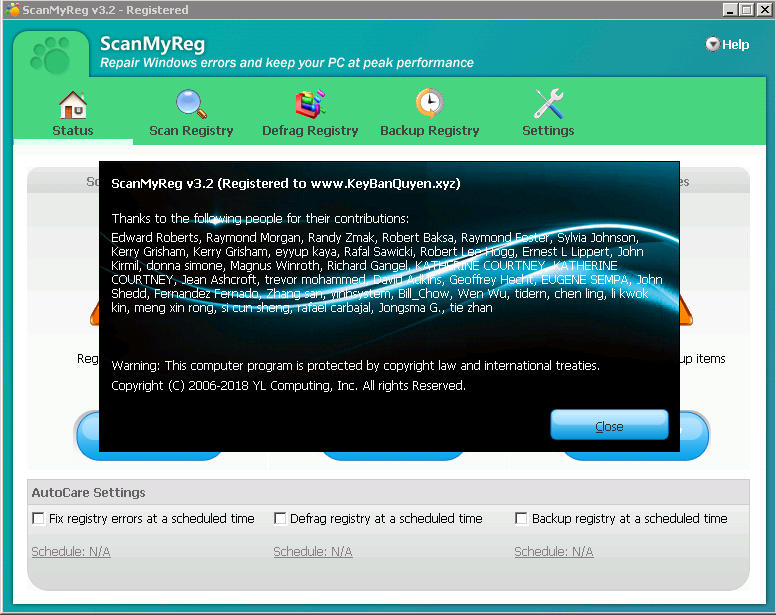Close the ScanMyReg main window
This screenshot has width=776, height=615.
(x=764, y=9)
